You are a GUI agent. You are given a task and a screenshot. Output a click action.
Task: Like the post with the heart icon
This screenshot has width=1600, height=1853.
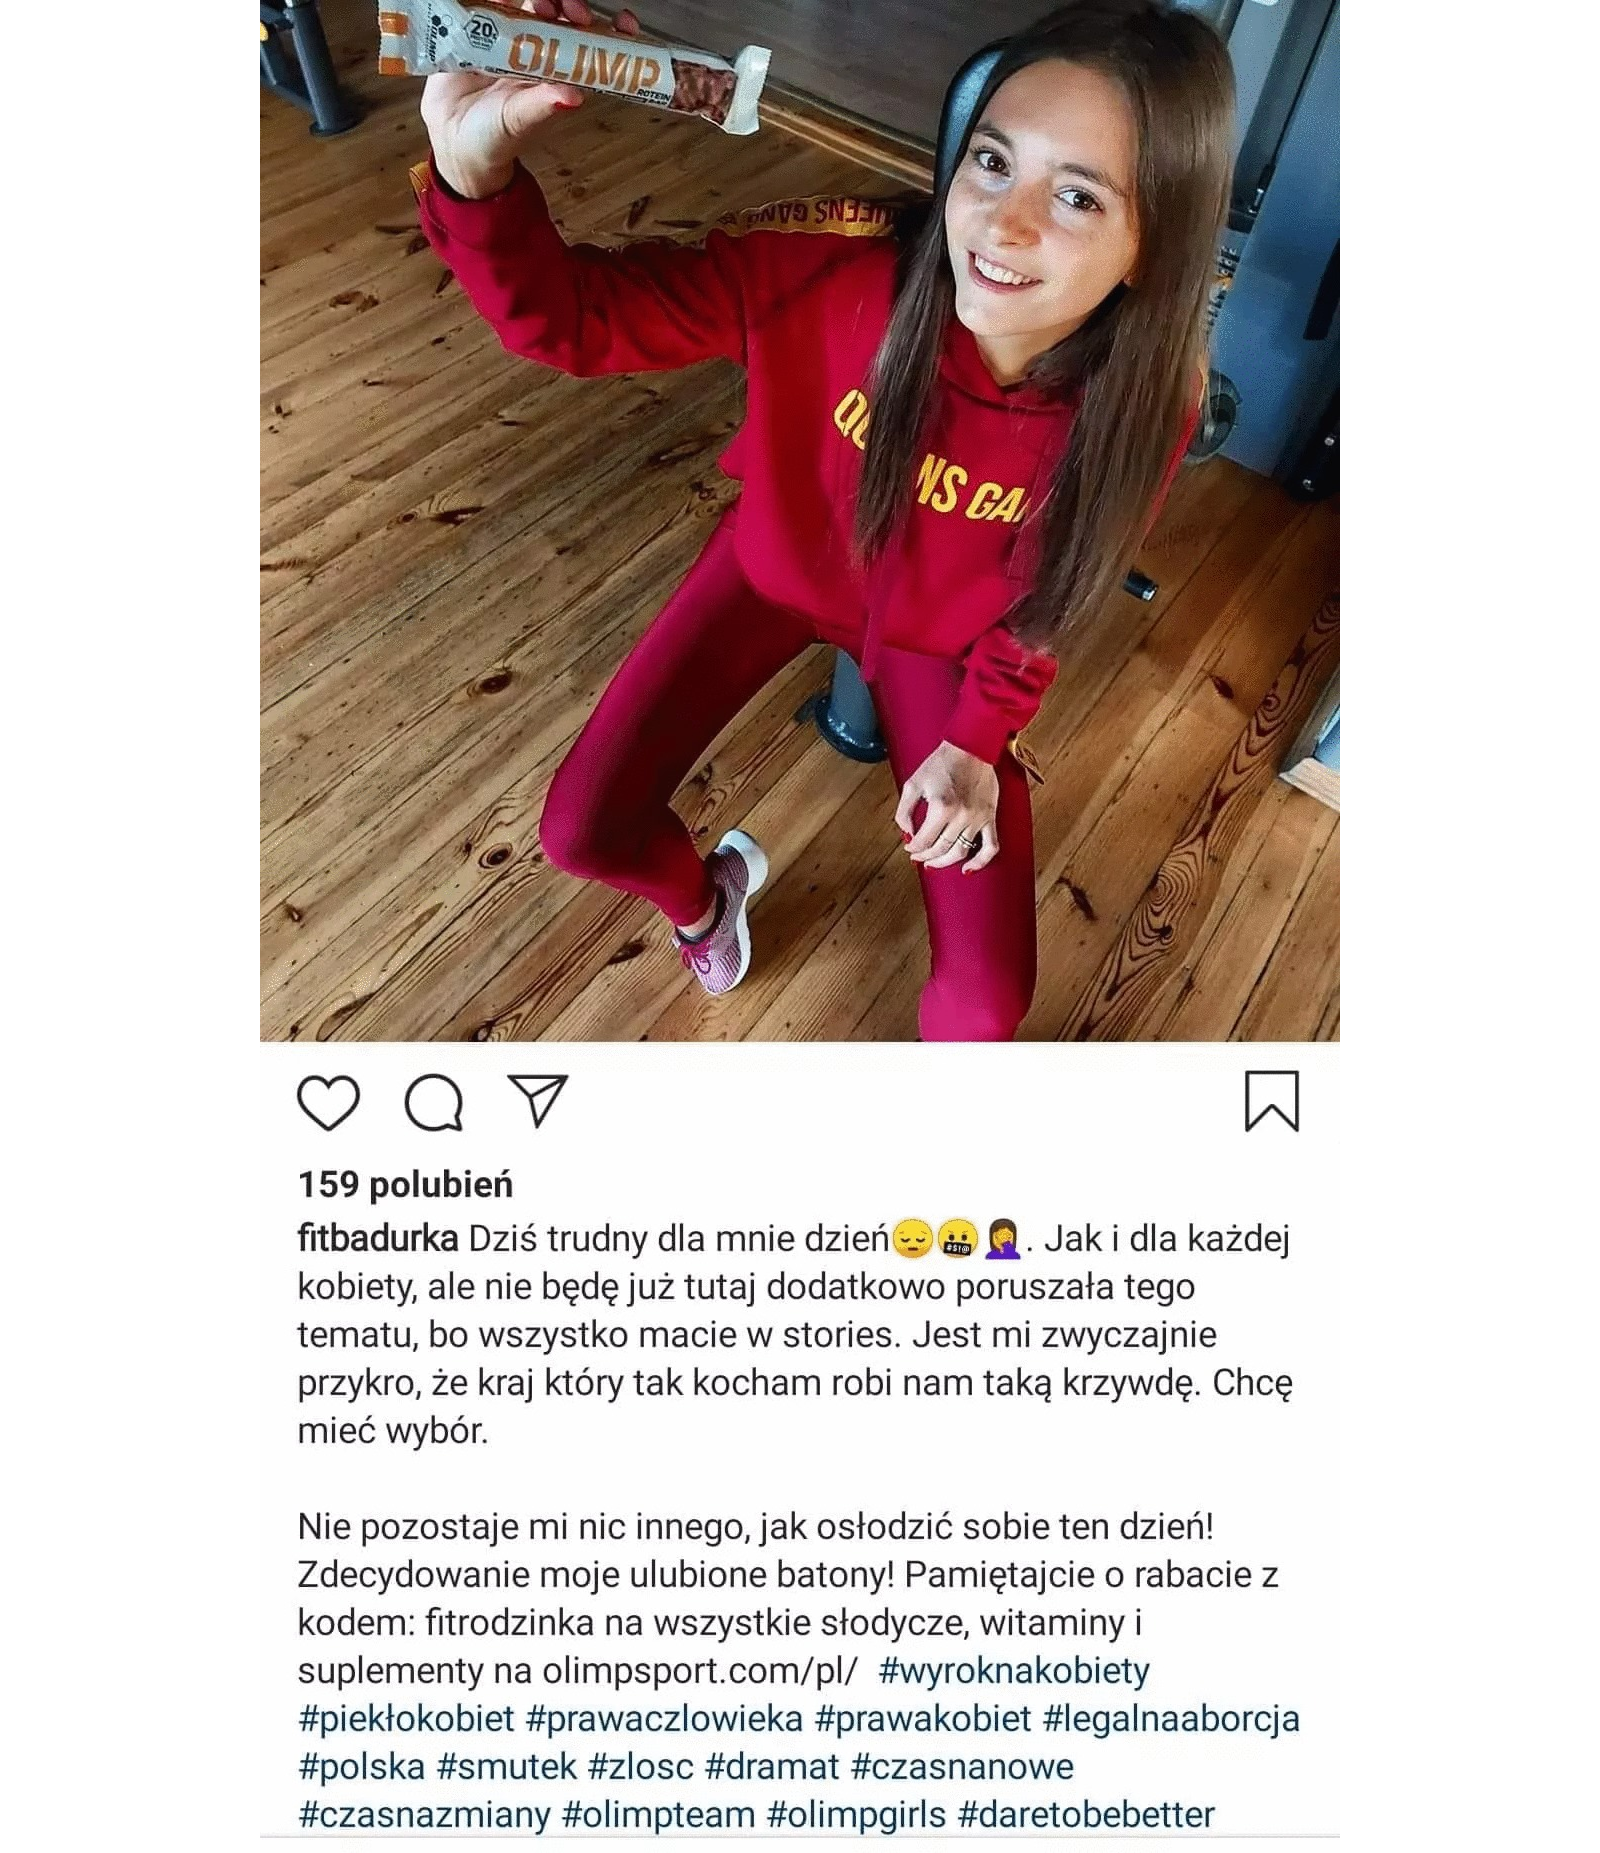328,1103
